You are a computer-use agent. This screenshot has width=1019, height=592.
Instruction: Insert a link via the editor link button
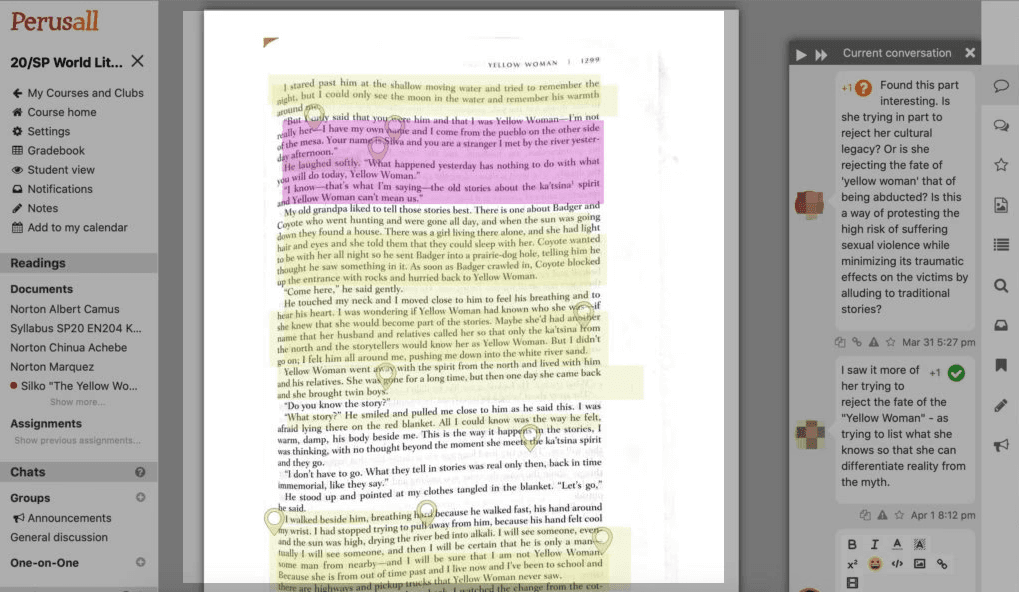tap(942, 564)
